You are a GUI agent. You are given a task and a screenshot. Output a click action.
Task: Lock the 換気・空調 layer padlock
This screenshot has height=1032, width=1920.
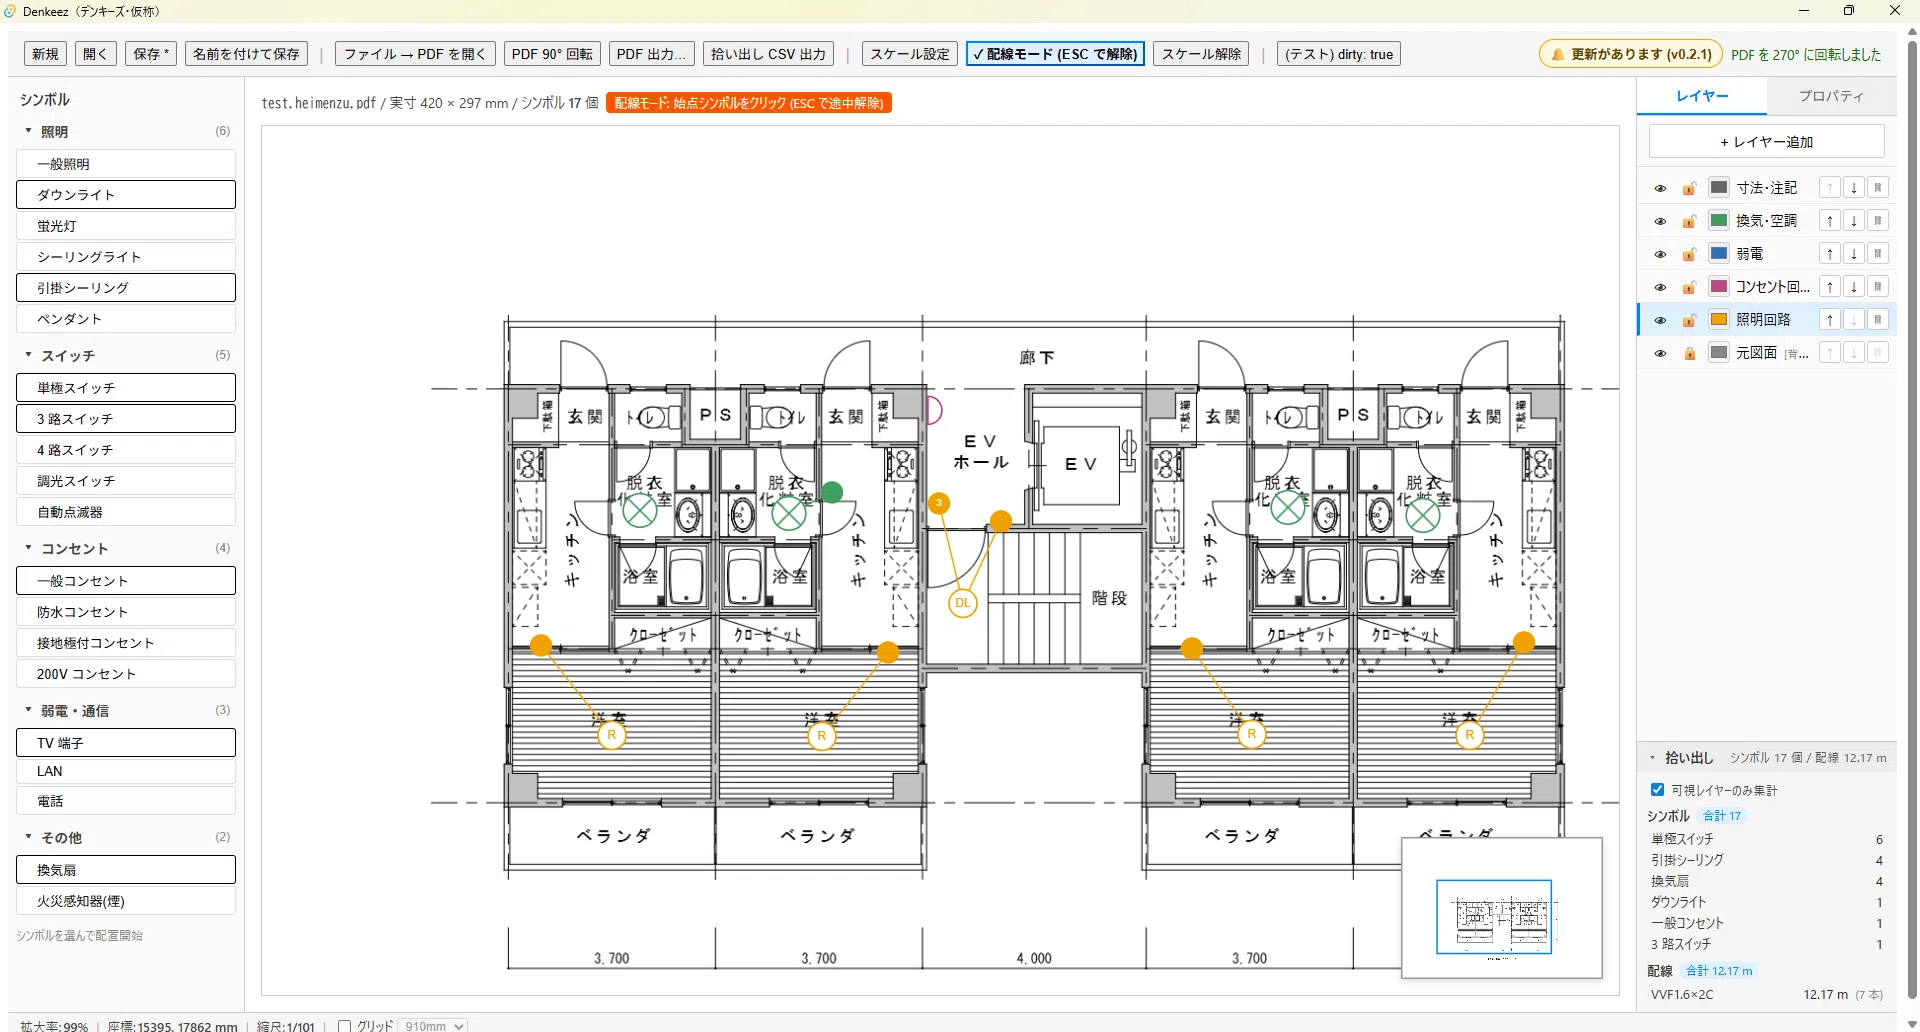pos(1689,221)
